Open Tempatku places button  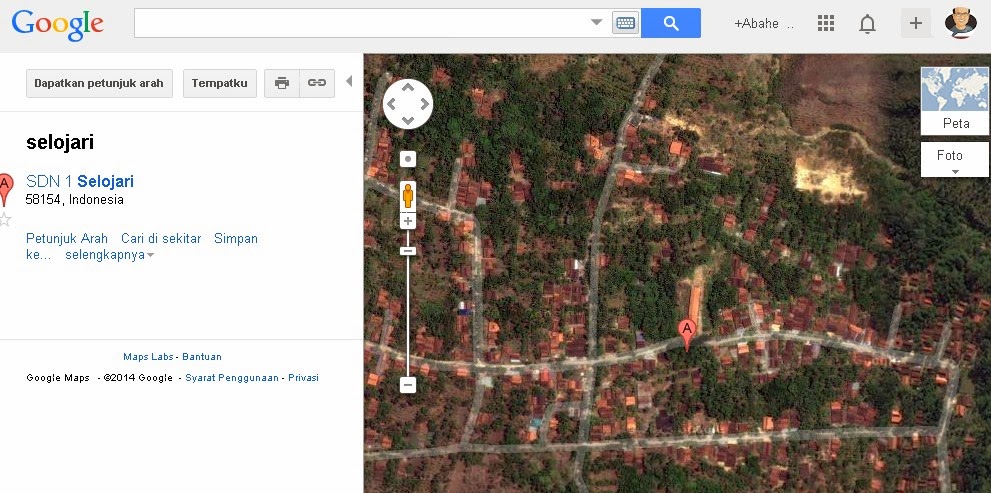220,83
